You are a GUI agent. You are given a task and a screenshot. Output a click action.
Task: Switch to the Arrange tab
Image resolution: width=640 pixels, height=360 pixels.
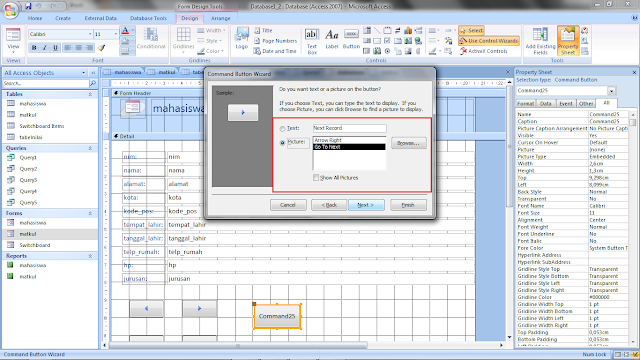221,18
